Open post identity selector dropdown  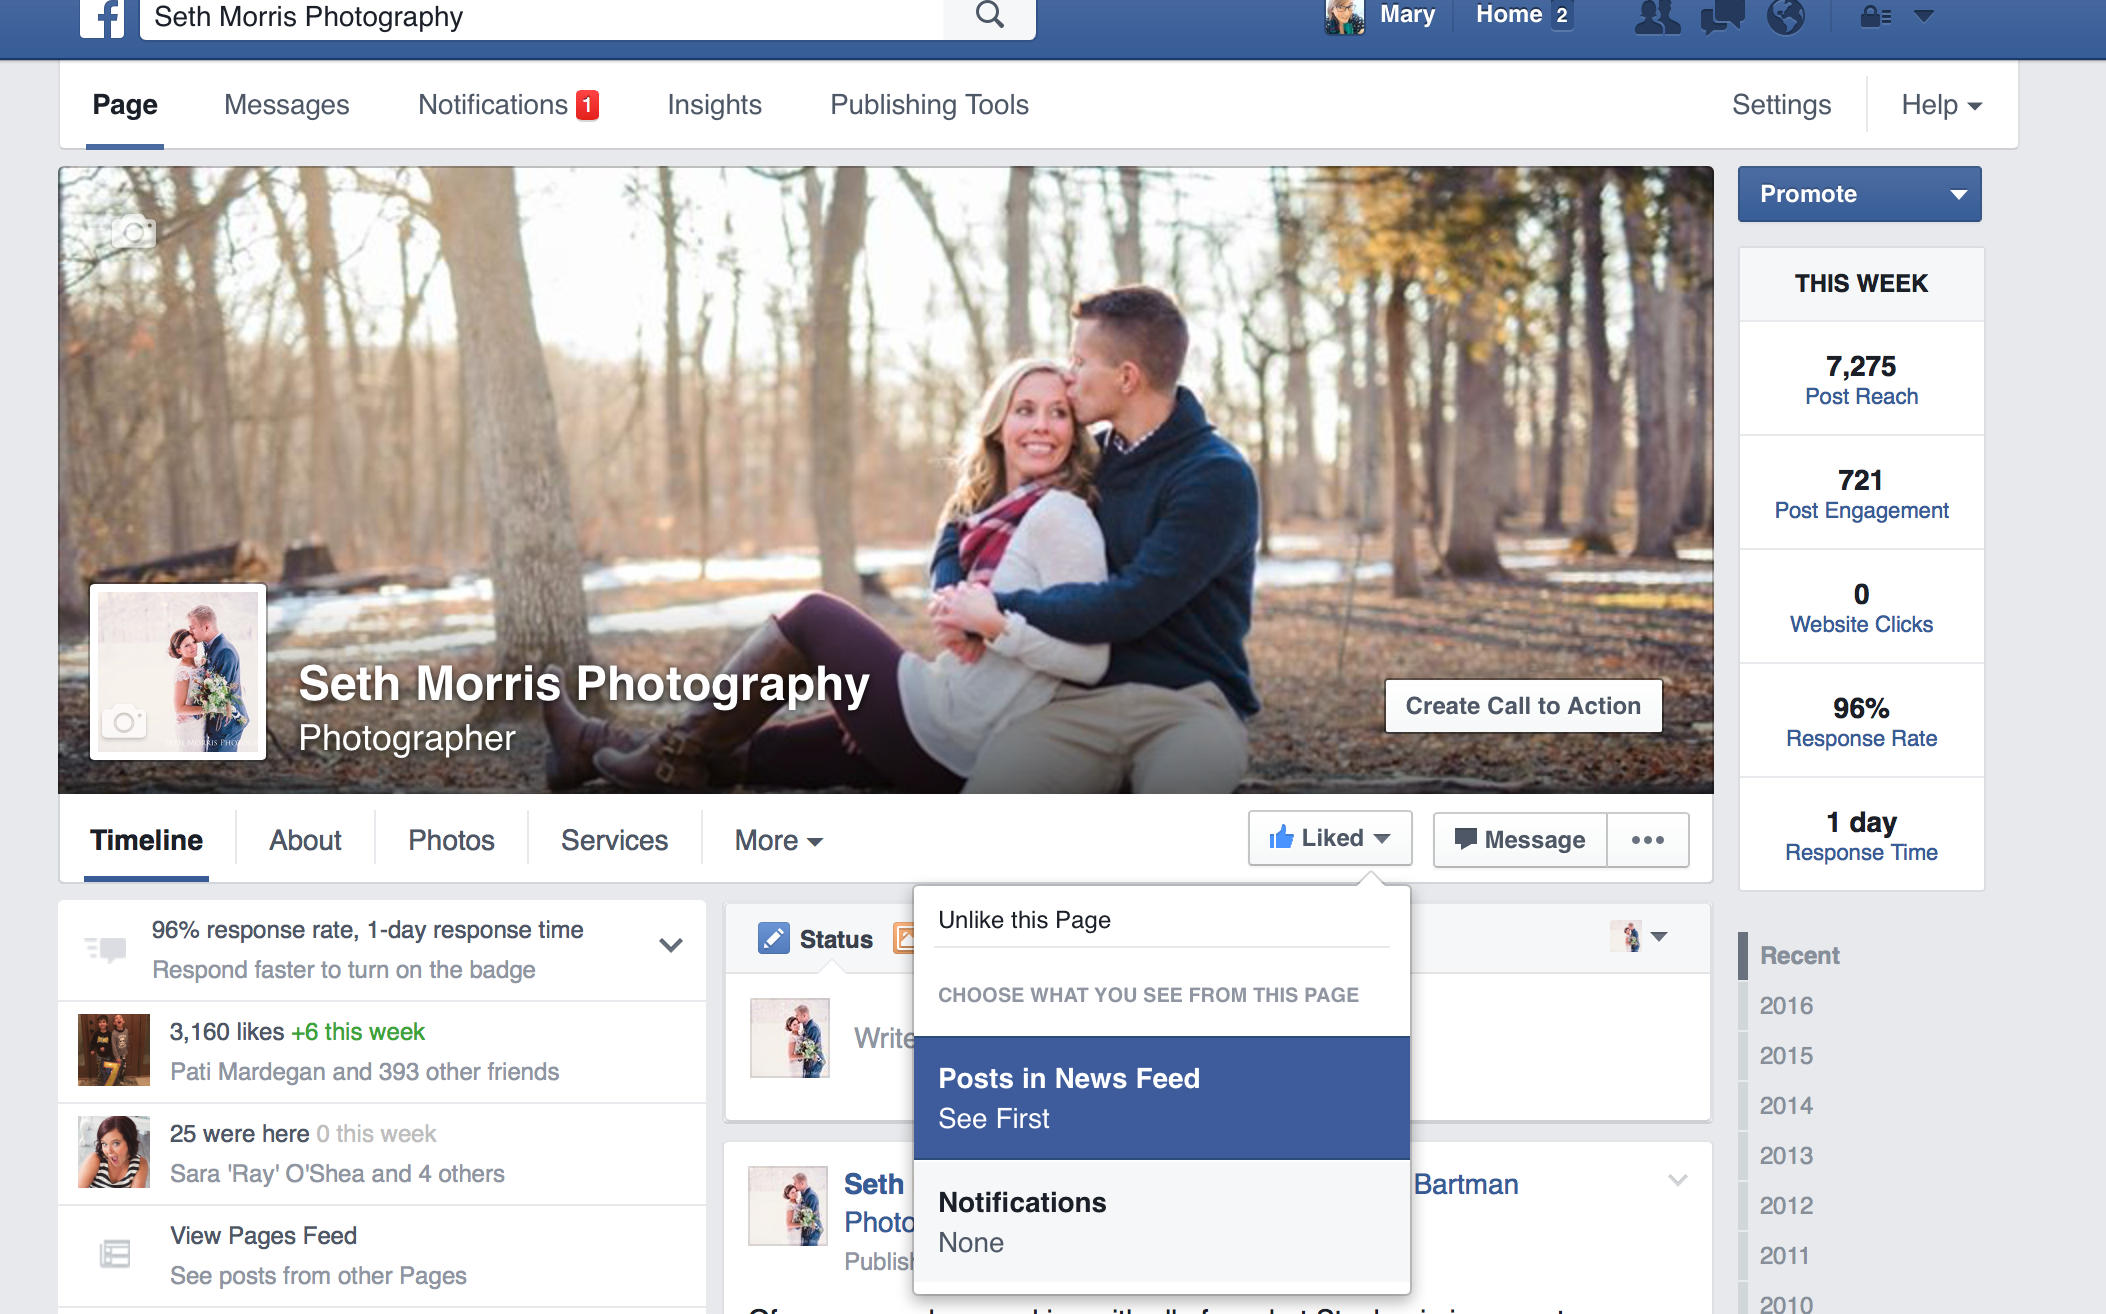1639,937
